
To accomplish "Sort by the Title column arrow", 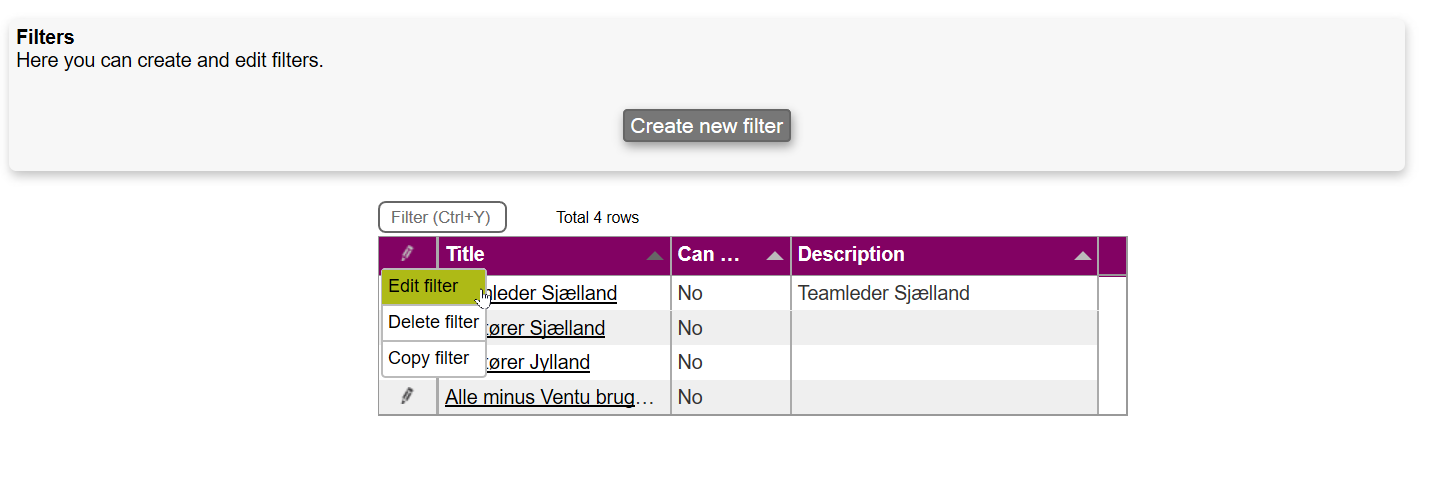I will click(655, 256).
